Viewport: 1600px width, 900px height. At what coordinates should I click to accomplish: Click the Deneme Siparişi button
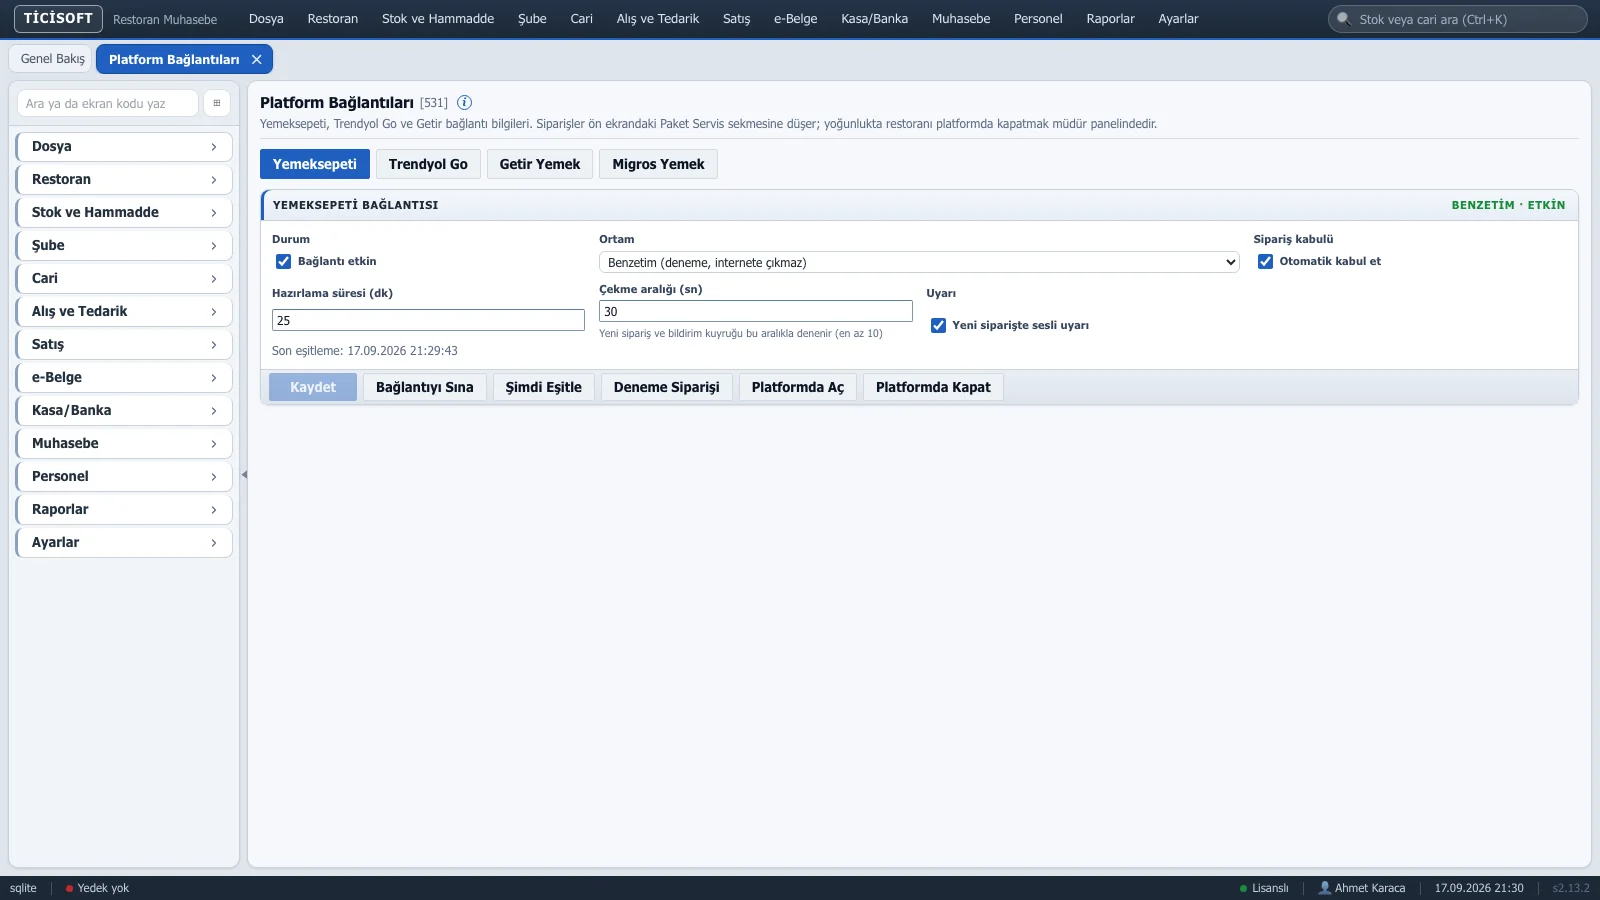(x=667, y=387)
